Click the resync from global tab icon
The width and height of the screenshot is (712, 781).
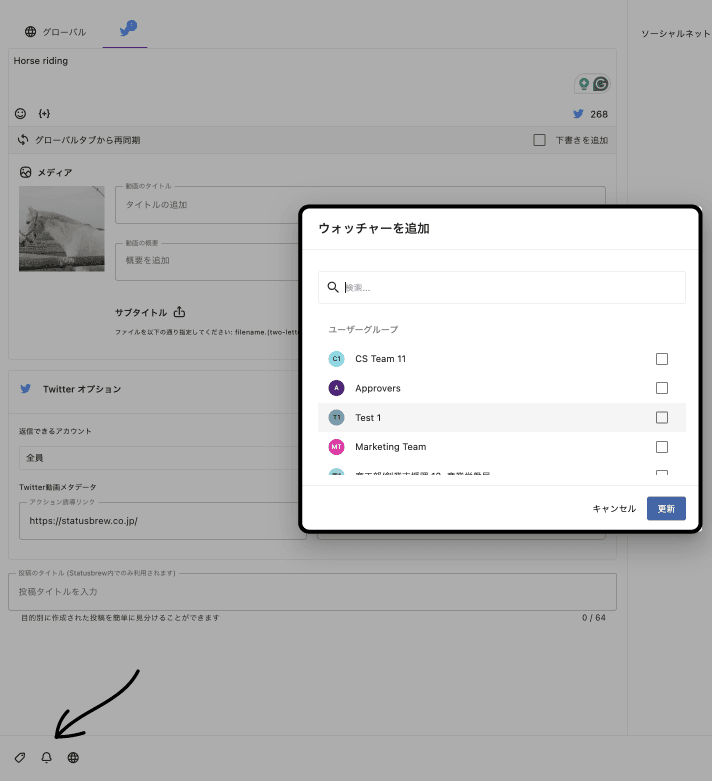coord(23,140)
